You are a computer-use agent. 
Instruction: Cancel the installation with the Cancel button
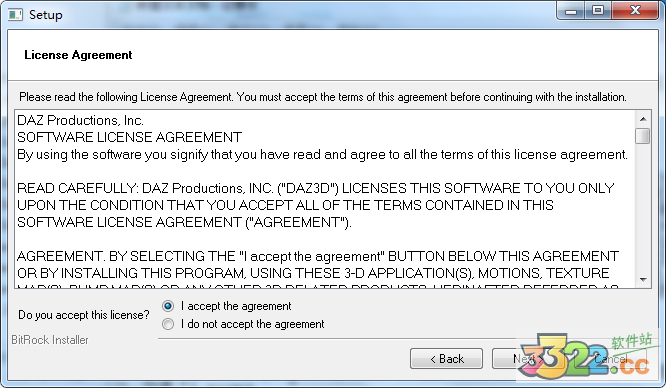coord(610,359)
